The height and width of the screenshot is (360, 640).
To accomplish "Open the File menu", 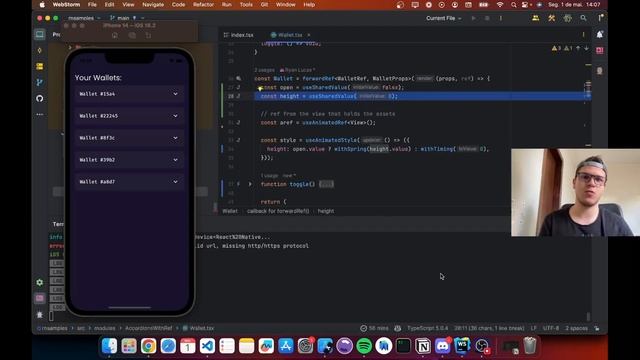I will [92, 4].
